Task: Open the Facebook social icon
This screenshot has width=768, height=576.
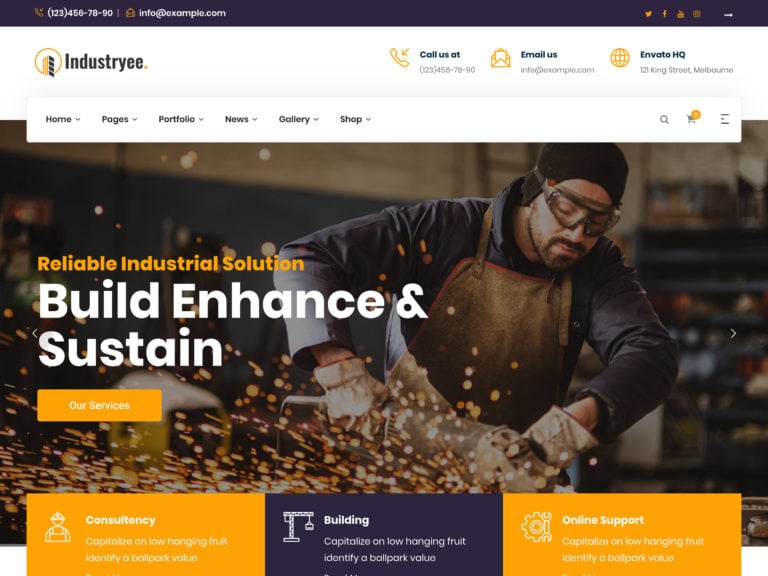Action: (x=665, y=14)
